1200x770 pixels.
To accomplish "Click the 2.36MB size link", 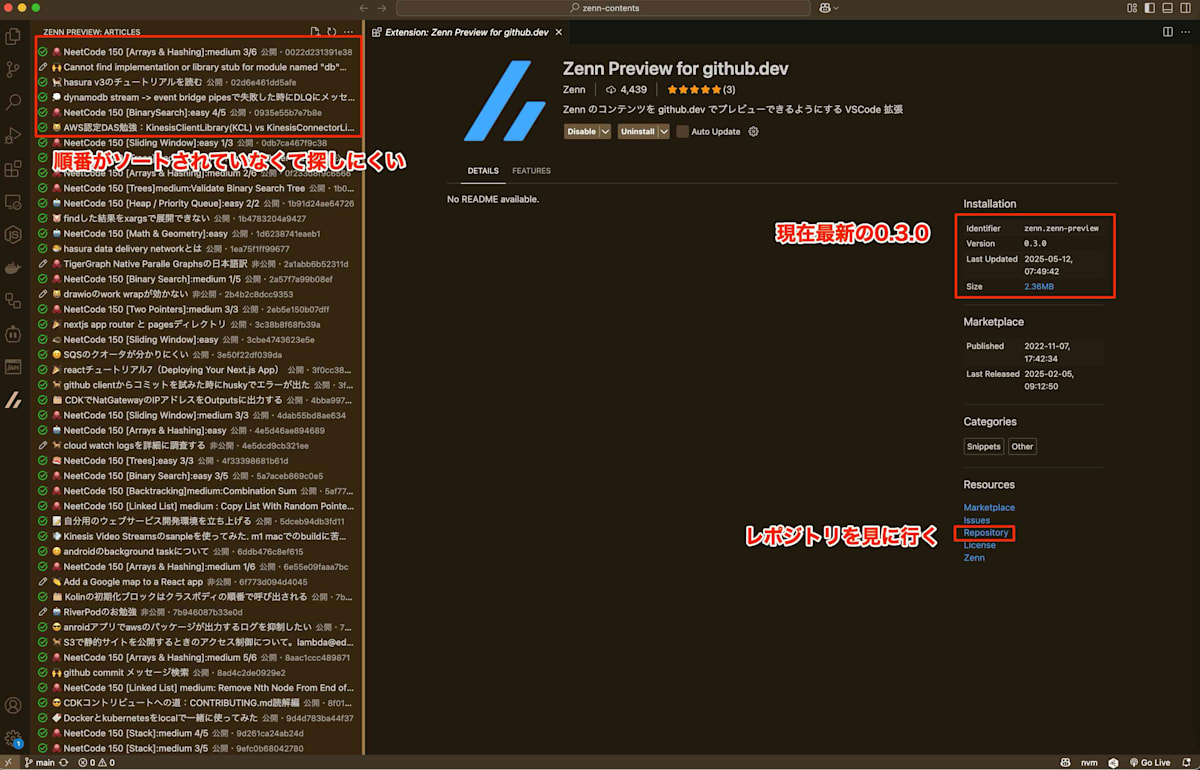I will pyautogui.click(x=1039, y=287).
